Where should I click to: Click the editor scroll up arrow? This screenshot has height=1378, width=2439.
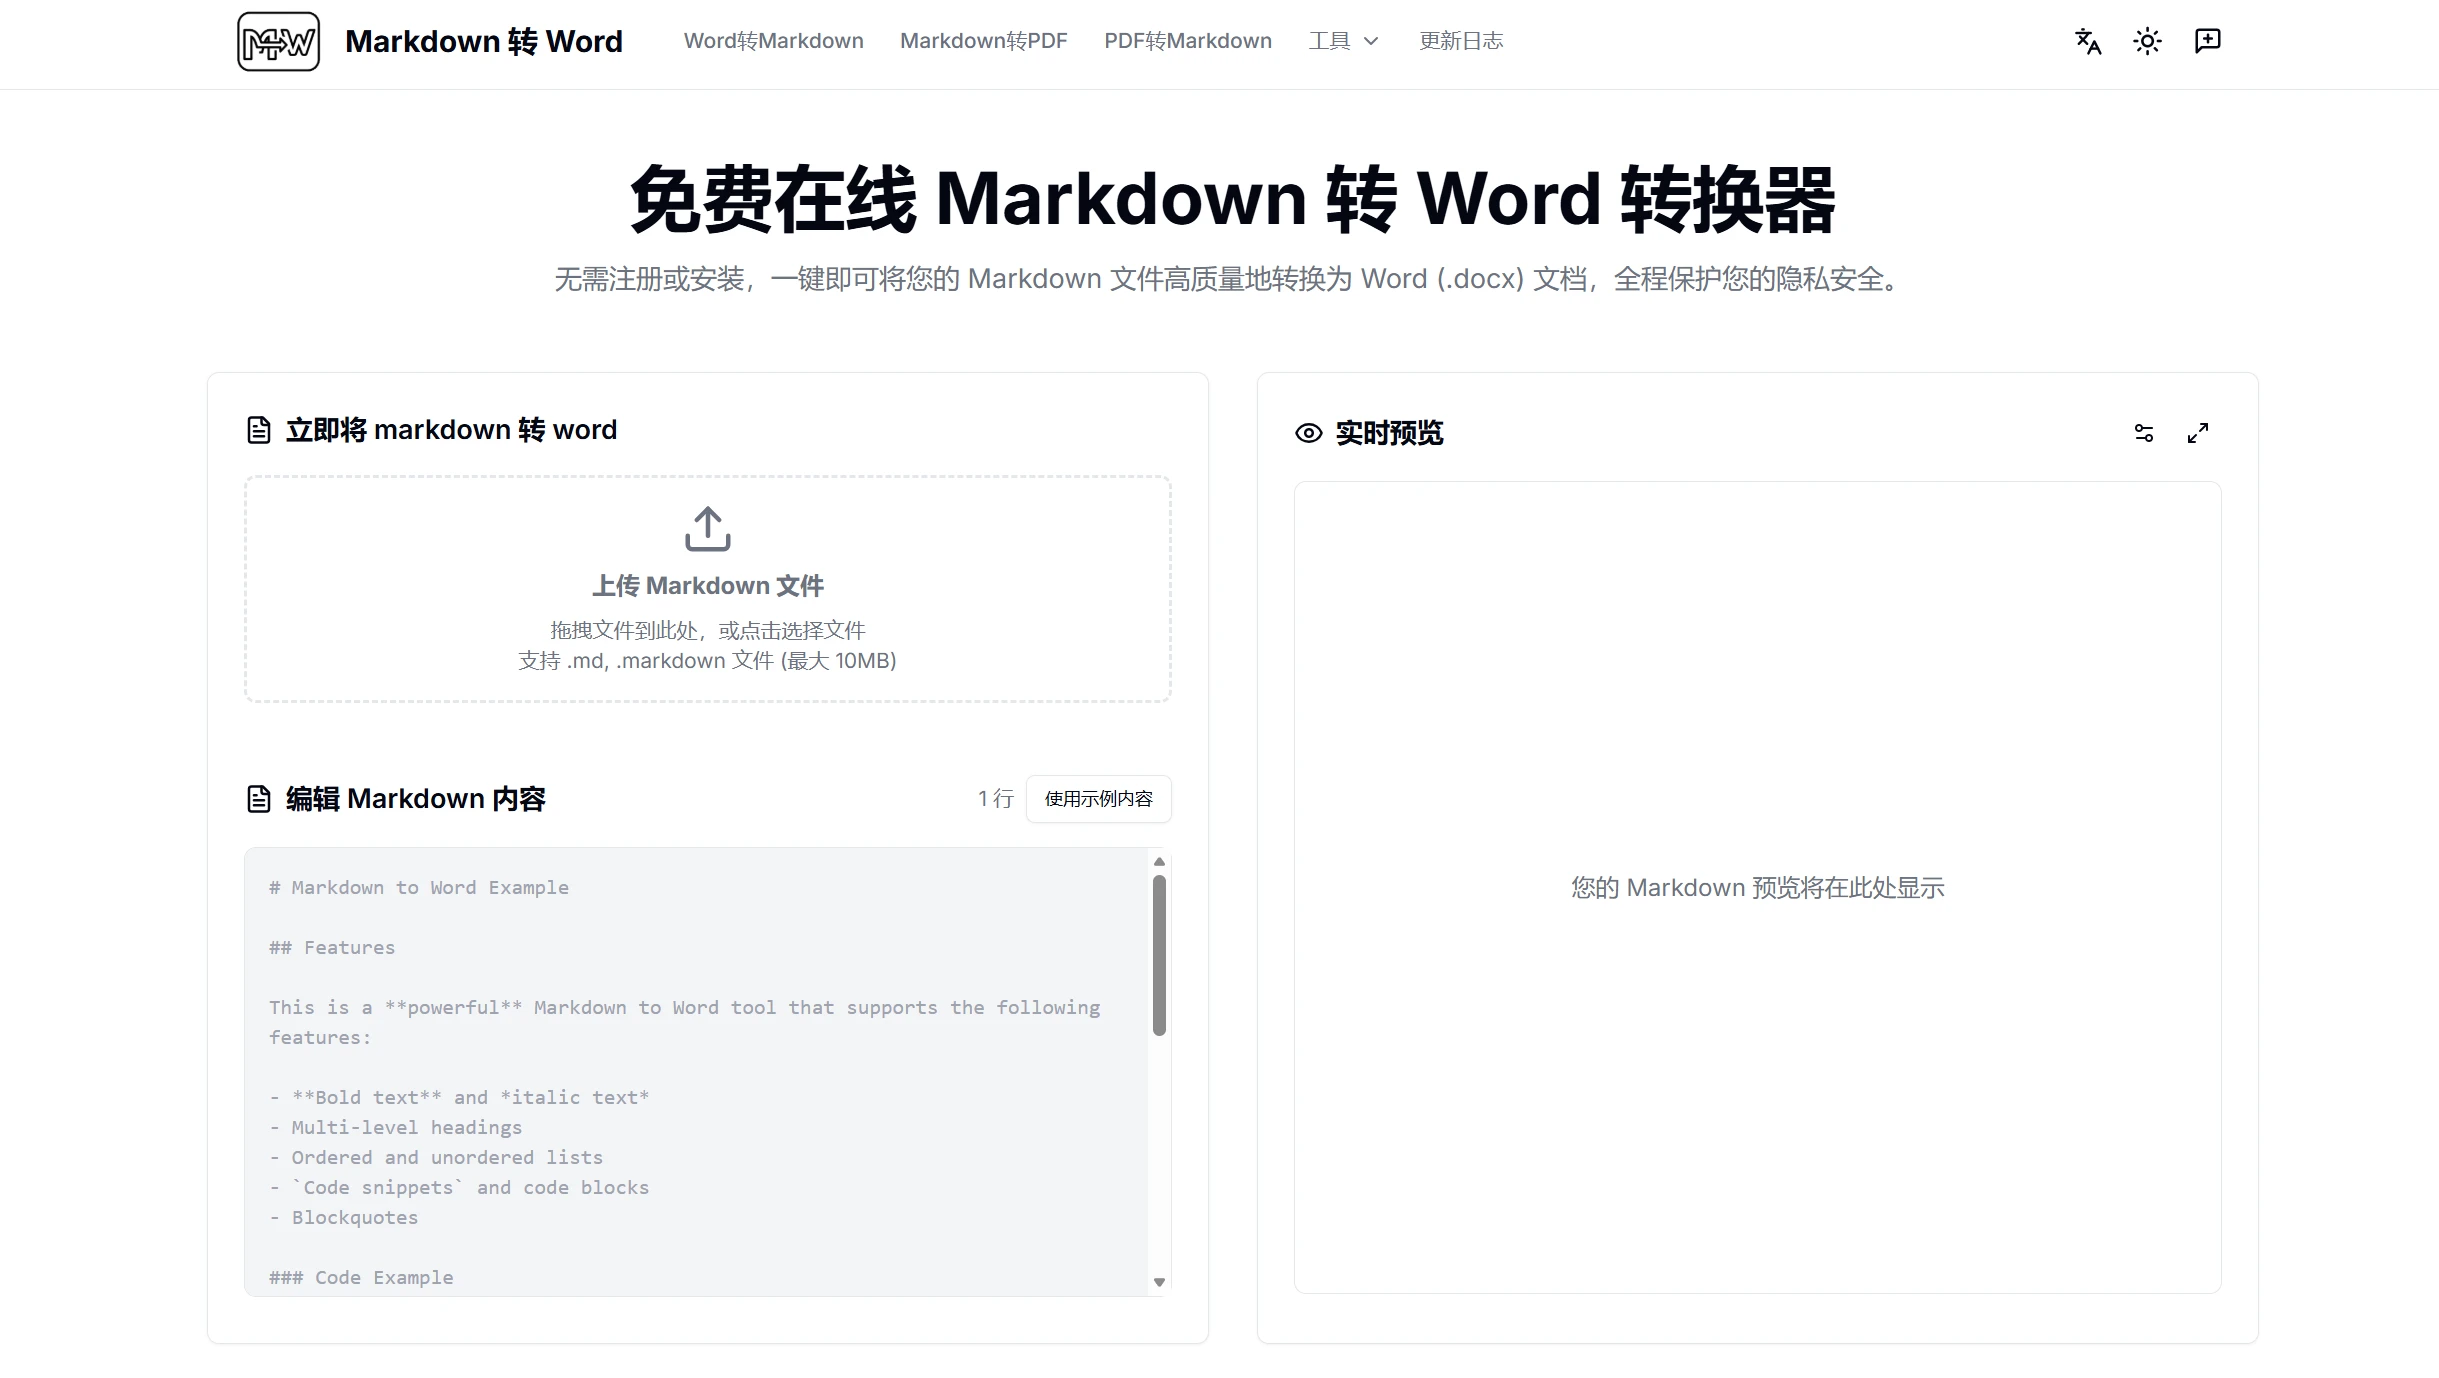click(x=1159, y=862)
